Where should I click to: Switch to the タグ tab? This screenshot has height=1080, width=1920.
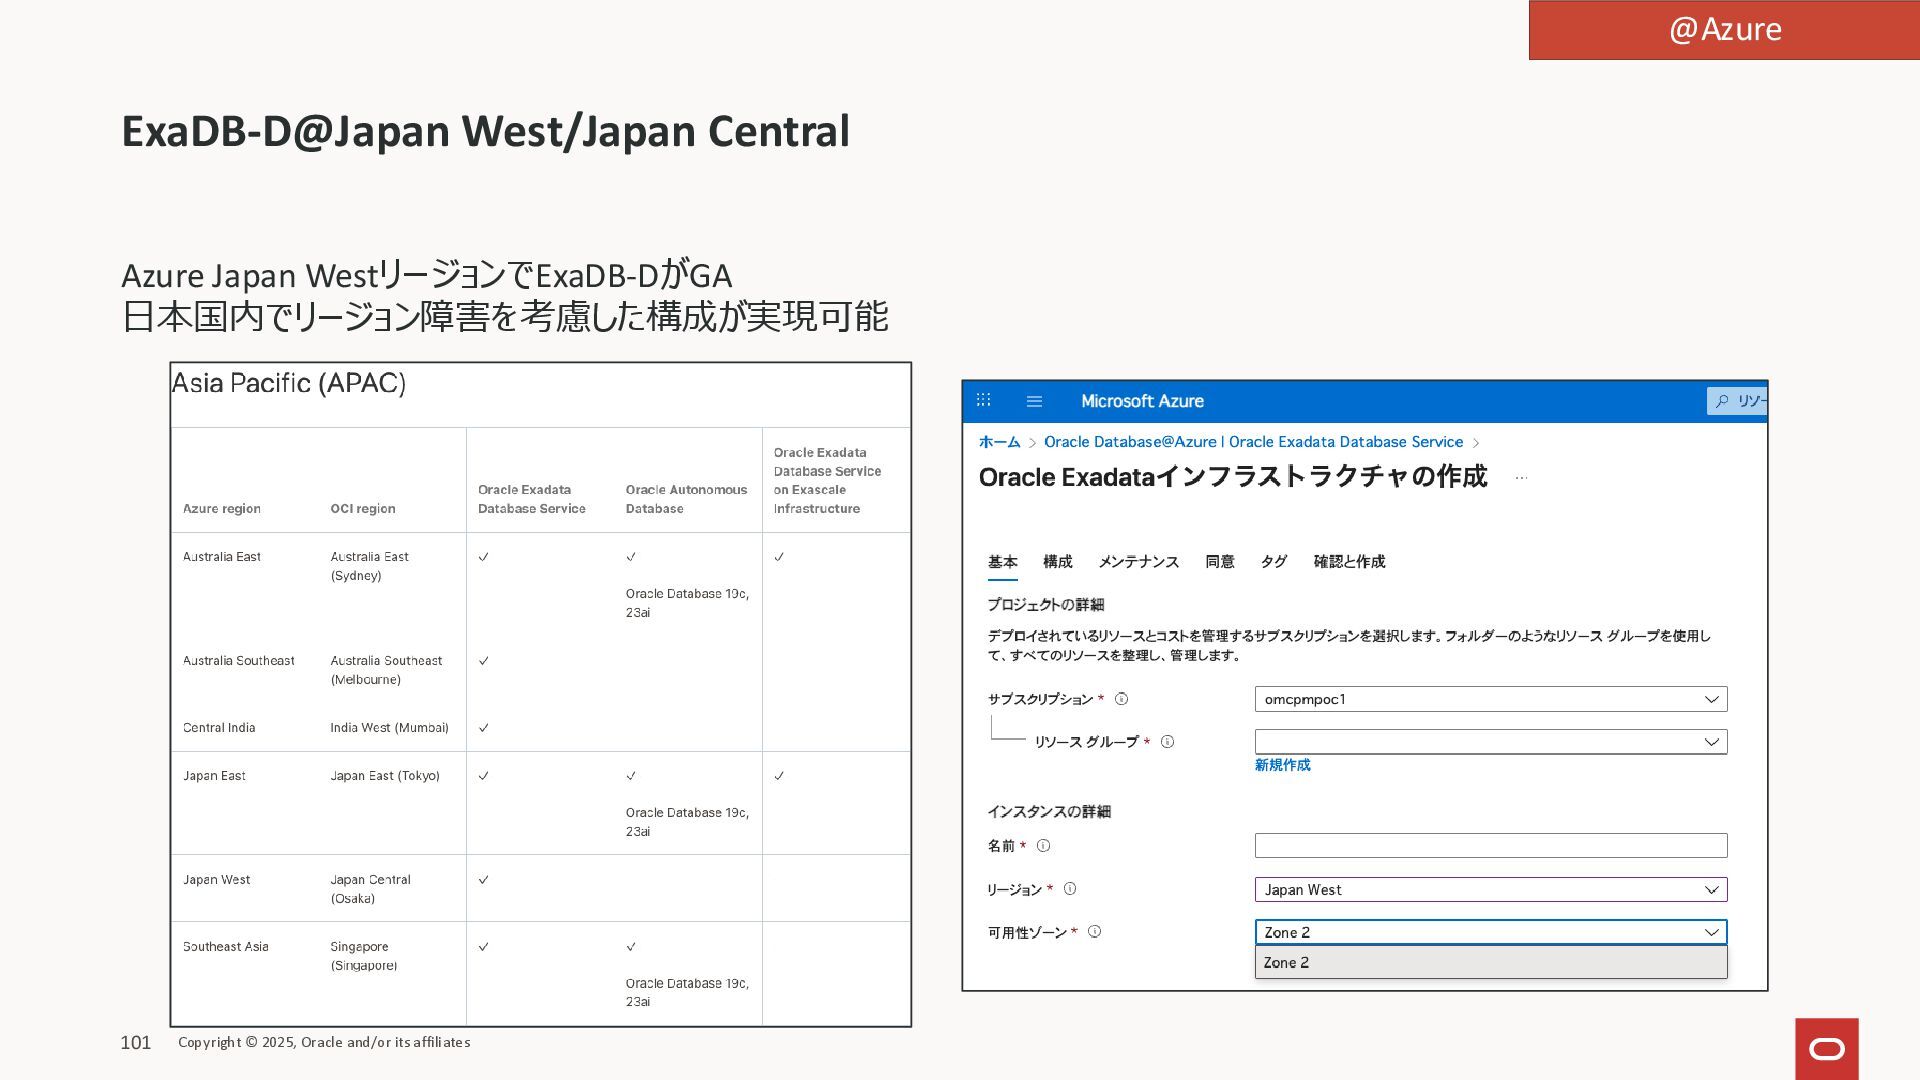tap(1273, 562)
